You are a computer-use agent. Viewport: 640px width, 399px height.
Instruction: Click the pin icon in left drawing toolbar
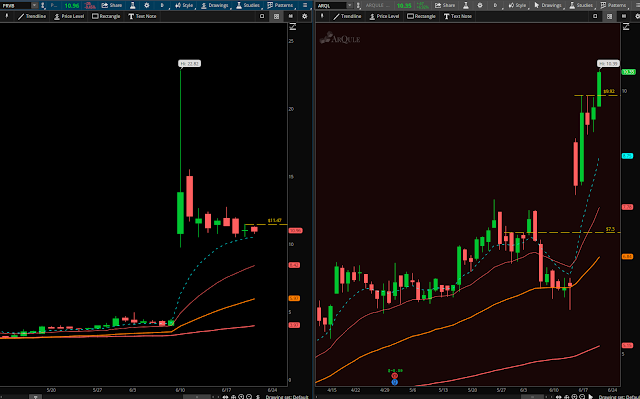(7, 16)
